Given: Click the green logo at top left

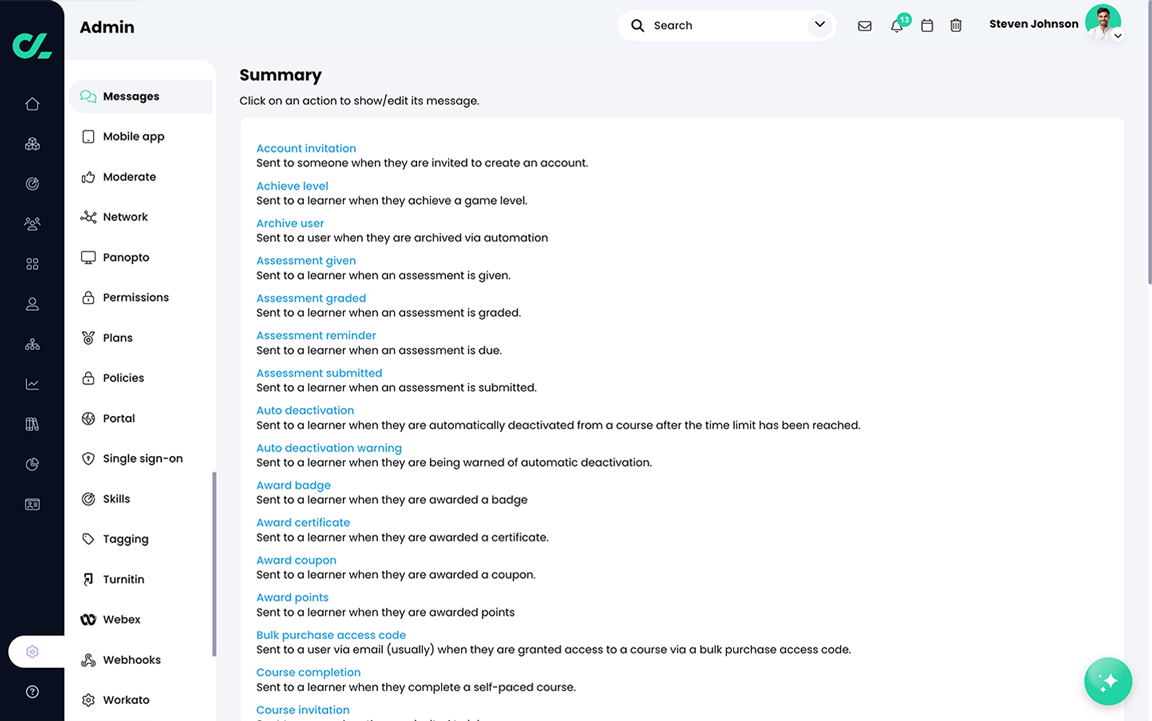Looking at the screenshot, I should click(32, 46).
